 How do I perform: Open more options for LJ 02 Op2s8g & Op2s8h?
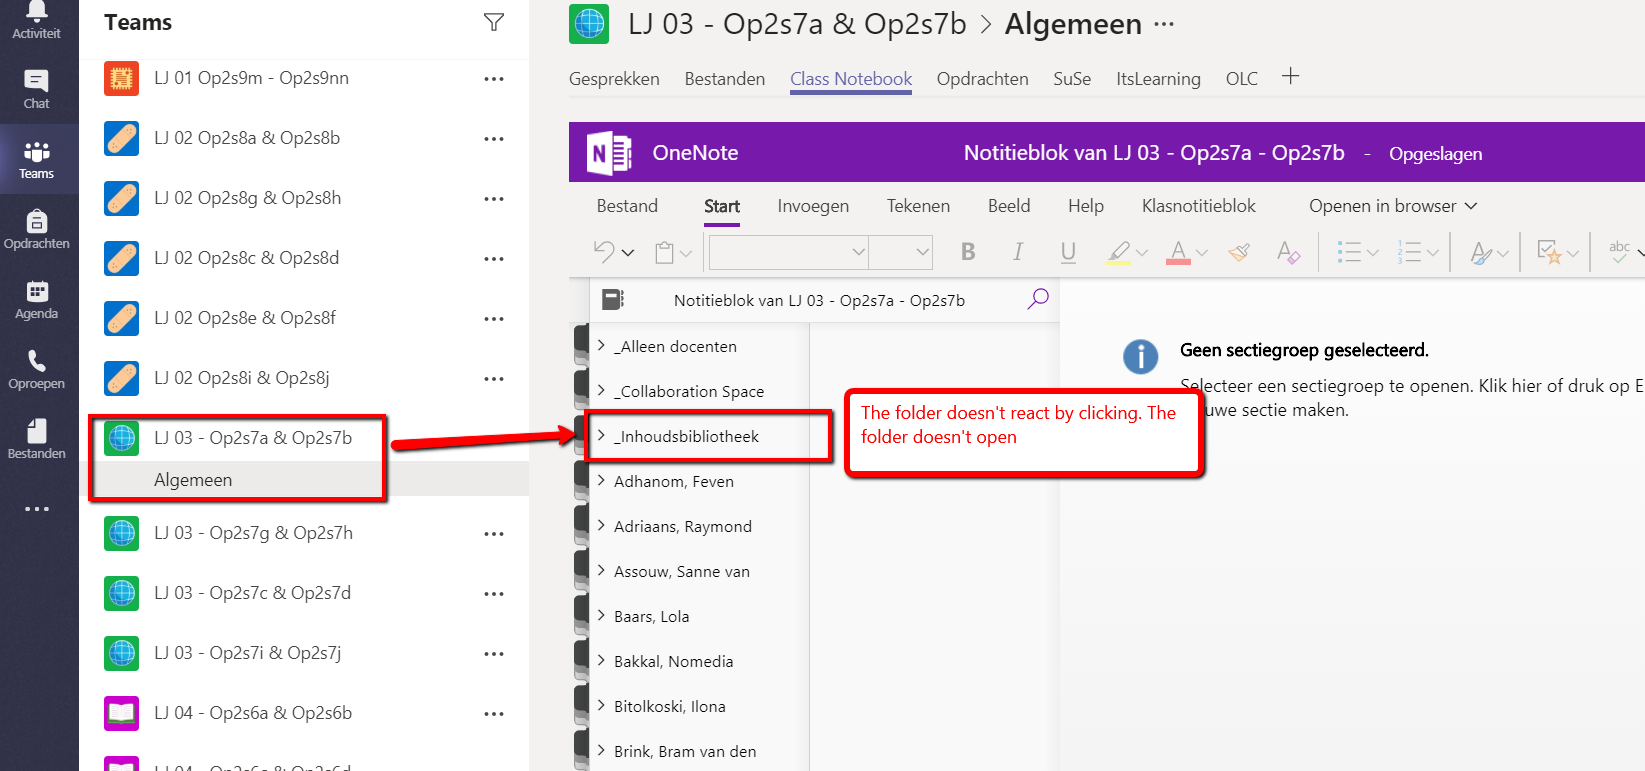tap(494, 199)
